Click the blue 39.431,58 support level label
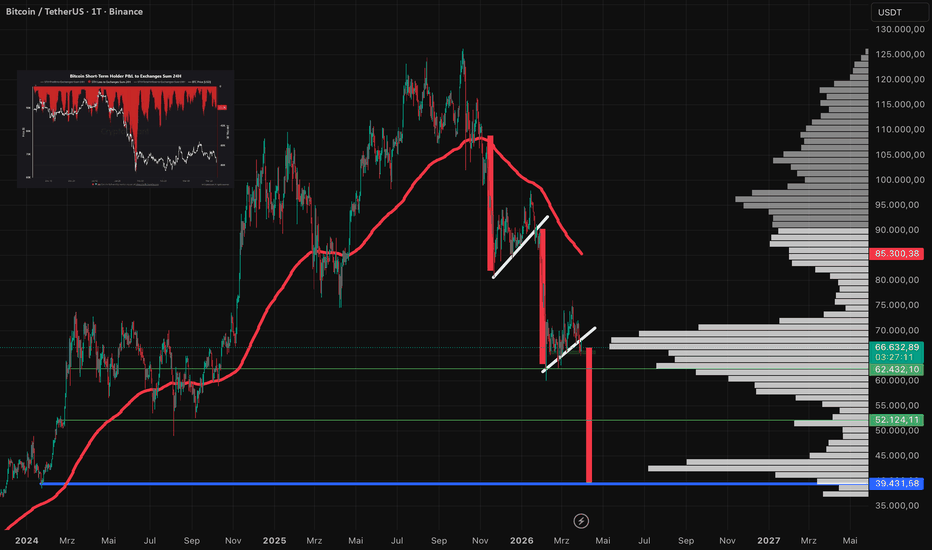Viewport: 932px width, 550px height. tap(896, 484)
